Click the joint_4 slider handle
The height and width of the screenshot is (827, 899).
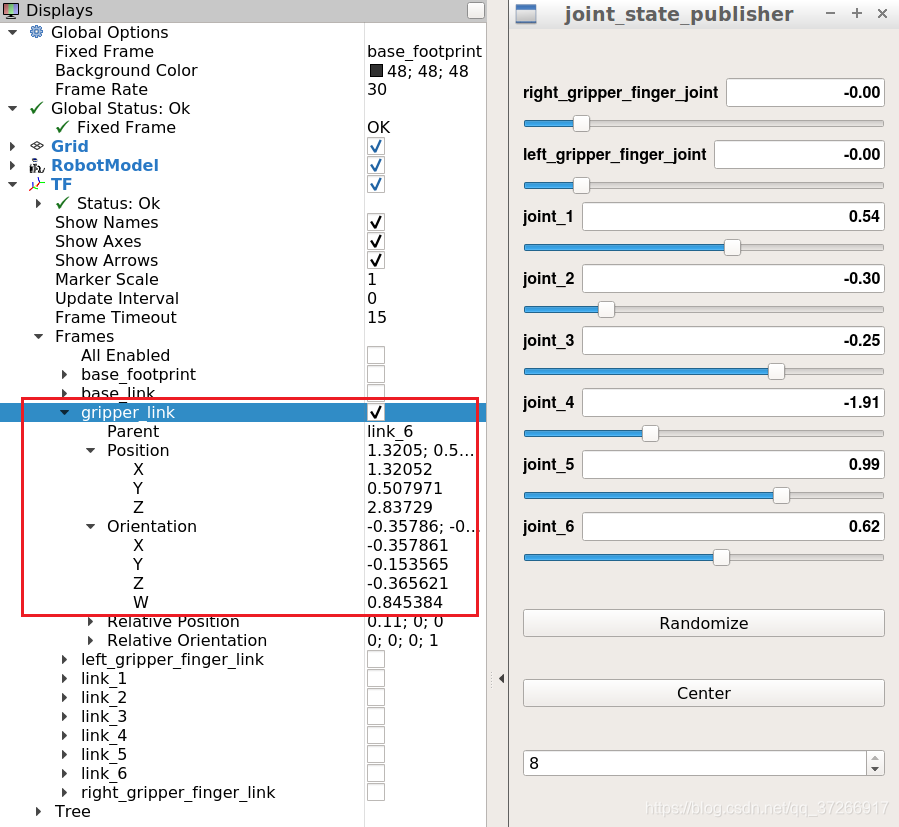pyautogui.click(x=650, y=433)
